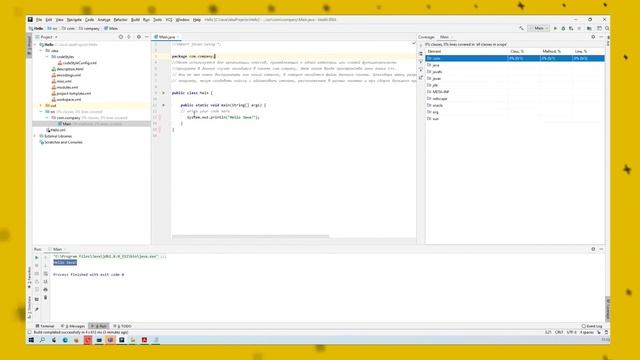This screenshot has height=360, width=640.
Task: Select Scratches and Consoles
Action: pos(61,142)
